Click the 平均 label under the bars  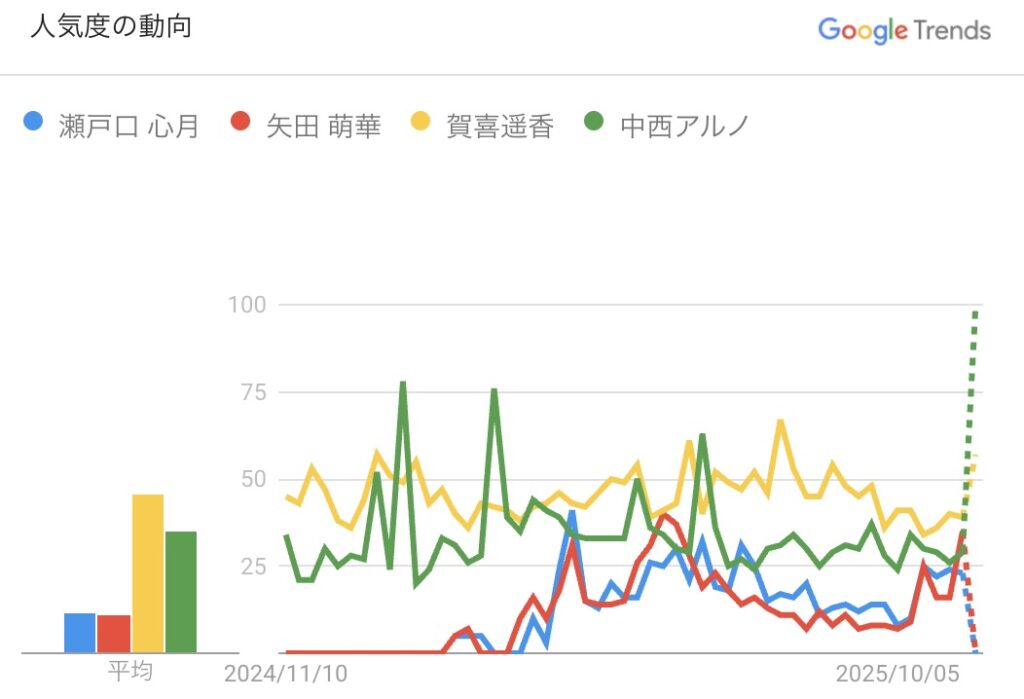coord(130,670)
